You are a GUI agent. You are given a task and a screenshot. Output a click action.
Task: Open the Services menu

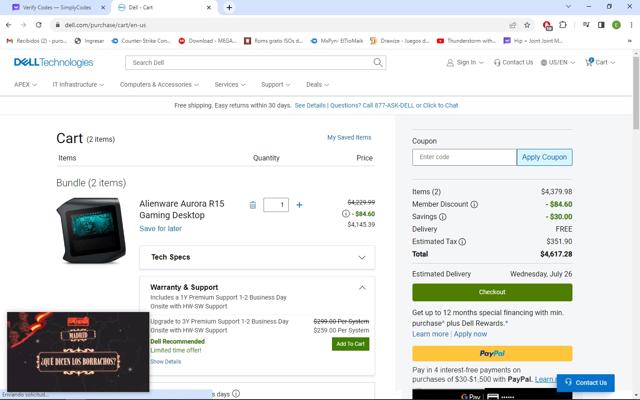point(230,84)
